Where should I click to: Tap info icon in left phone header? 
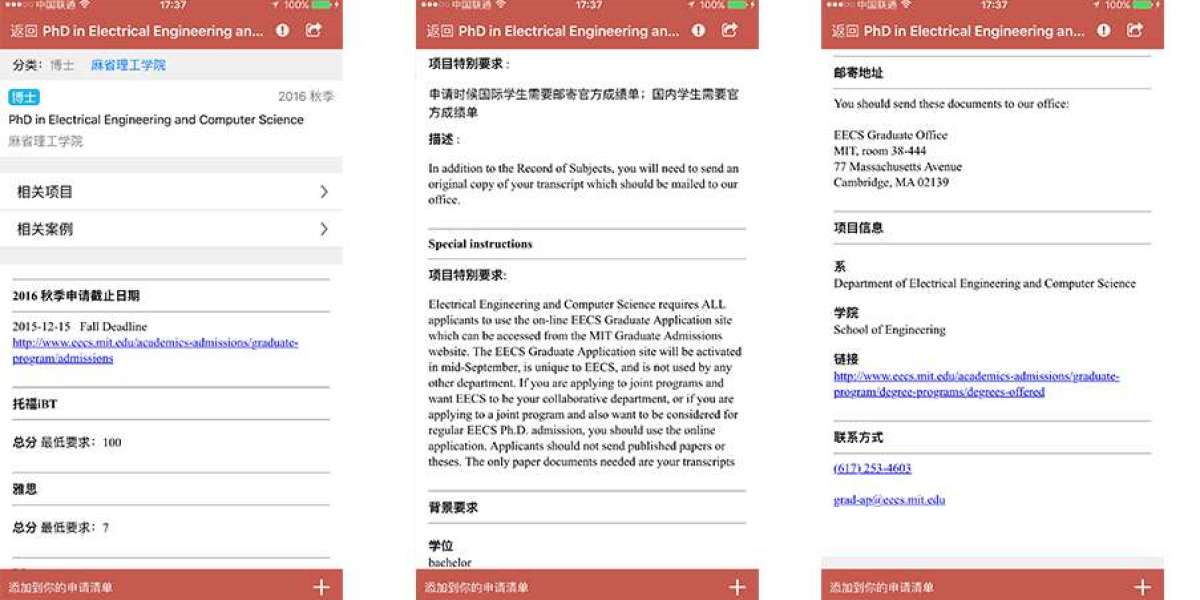283,31
